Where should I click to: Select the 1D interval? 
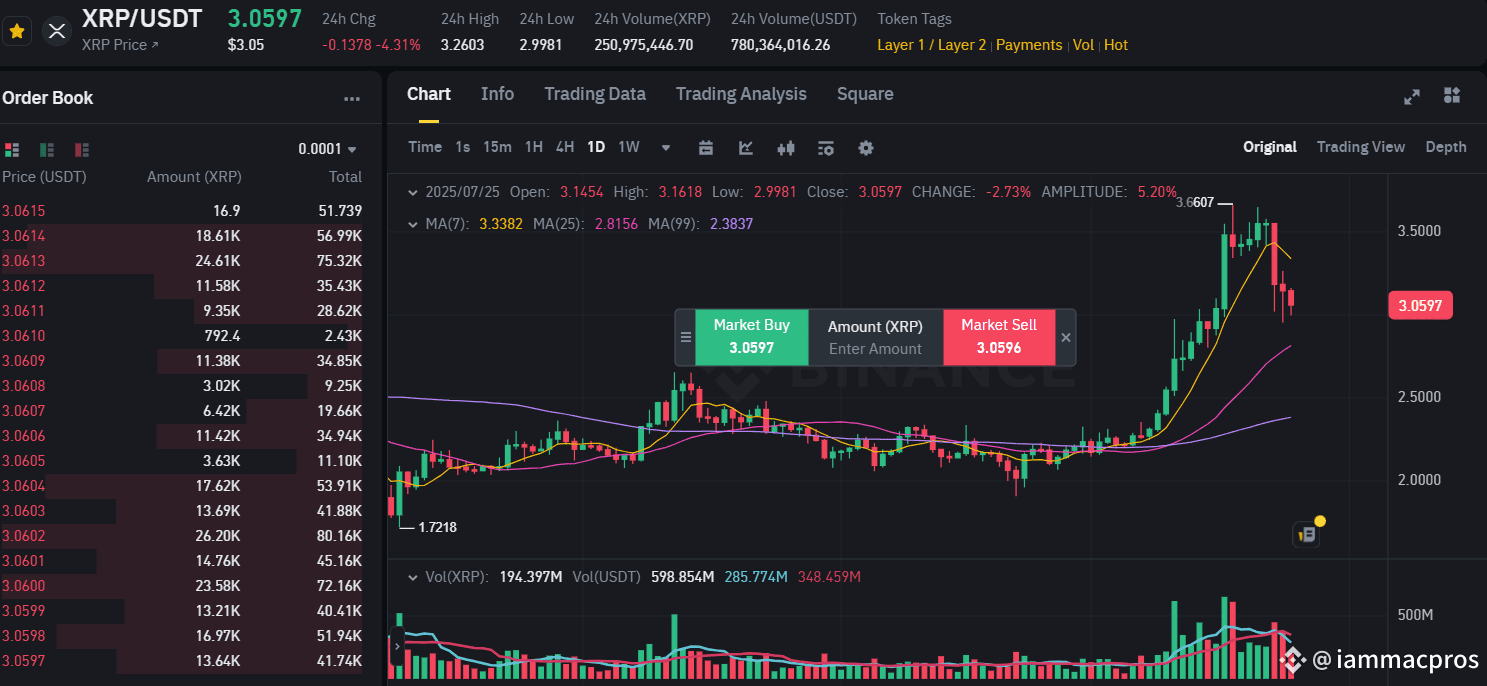coord(596,147)
